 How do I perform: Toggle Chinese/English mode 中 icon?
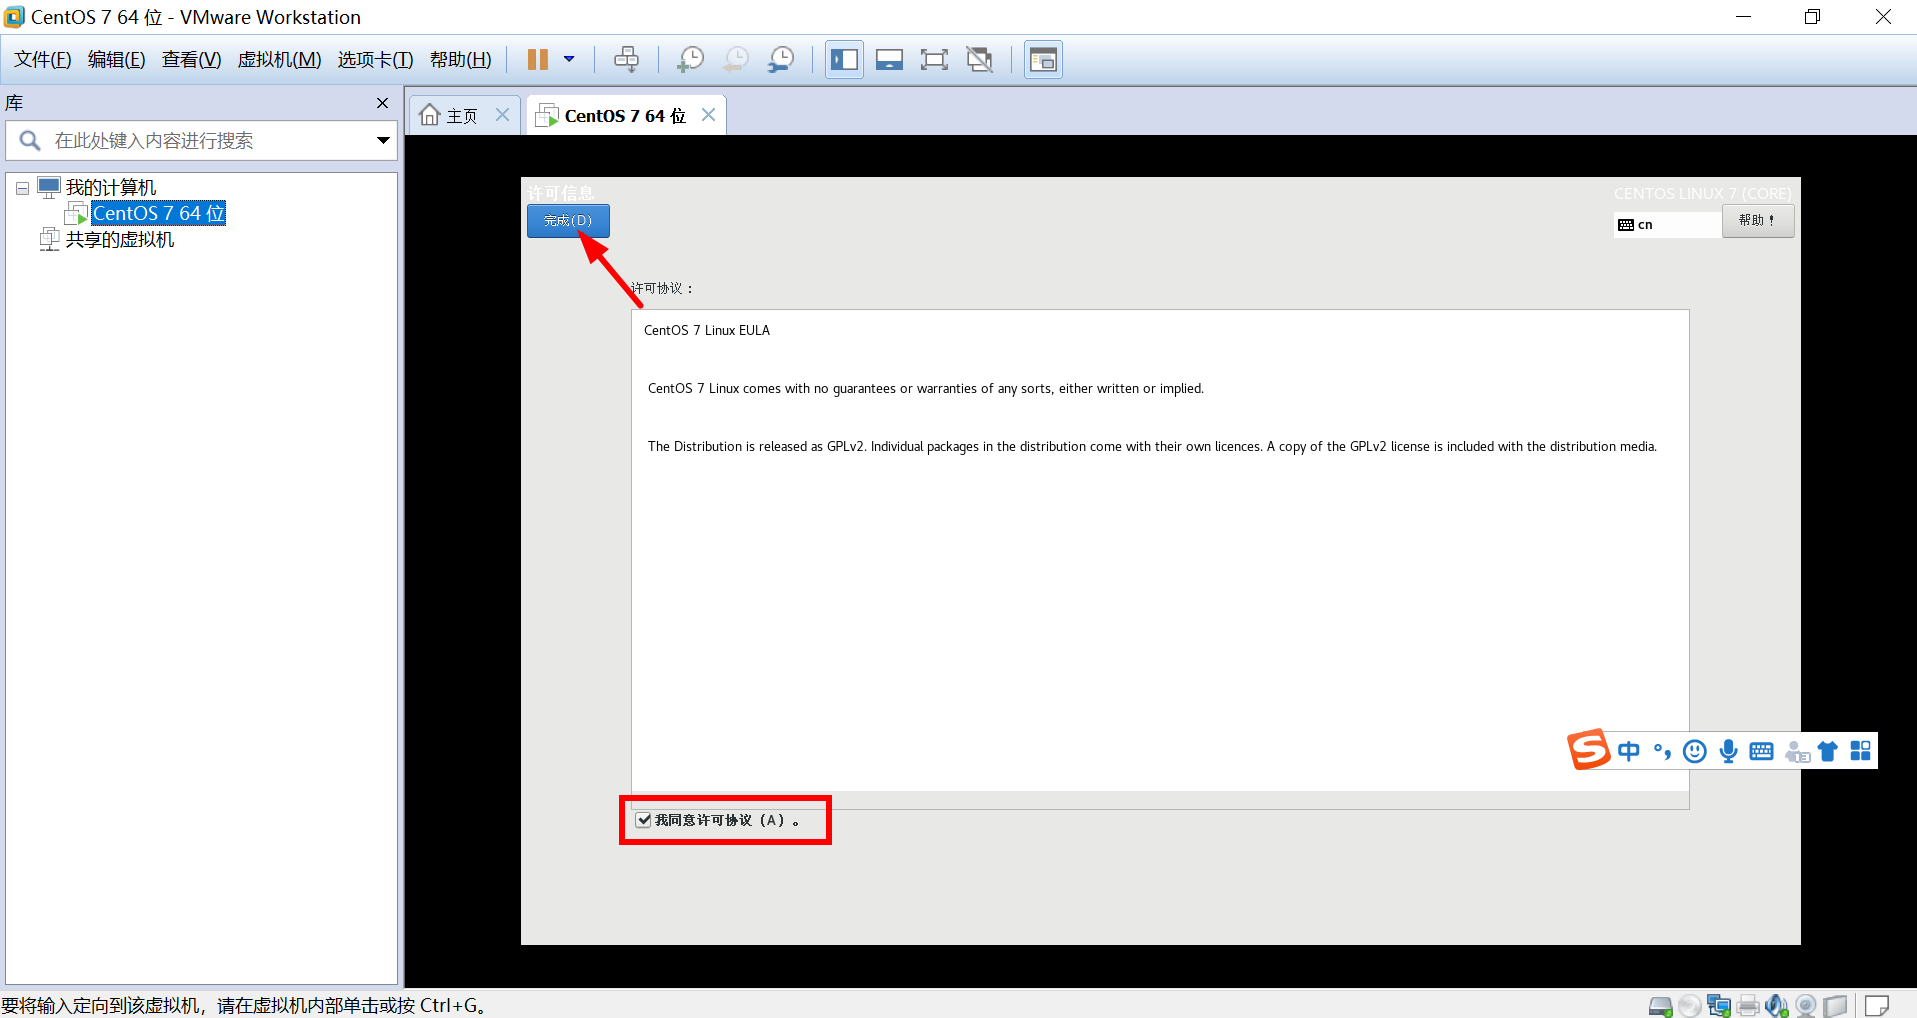[1629, 751]
